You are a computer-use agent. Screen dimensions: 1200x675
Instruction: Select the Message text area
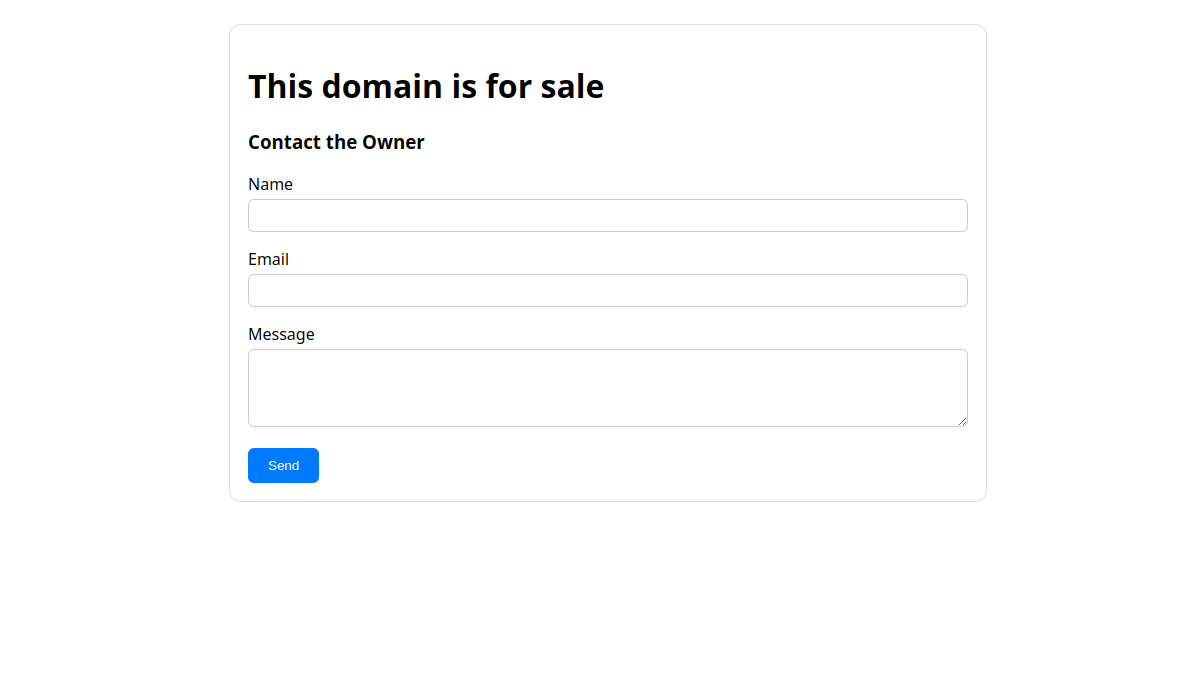pos(608,388)
